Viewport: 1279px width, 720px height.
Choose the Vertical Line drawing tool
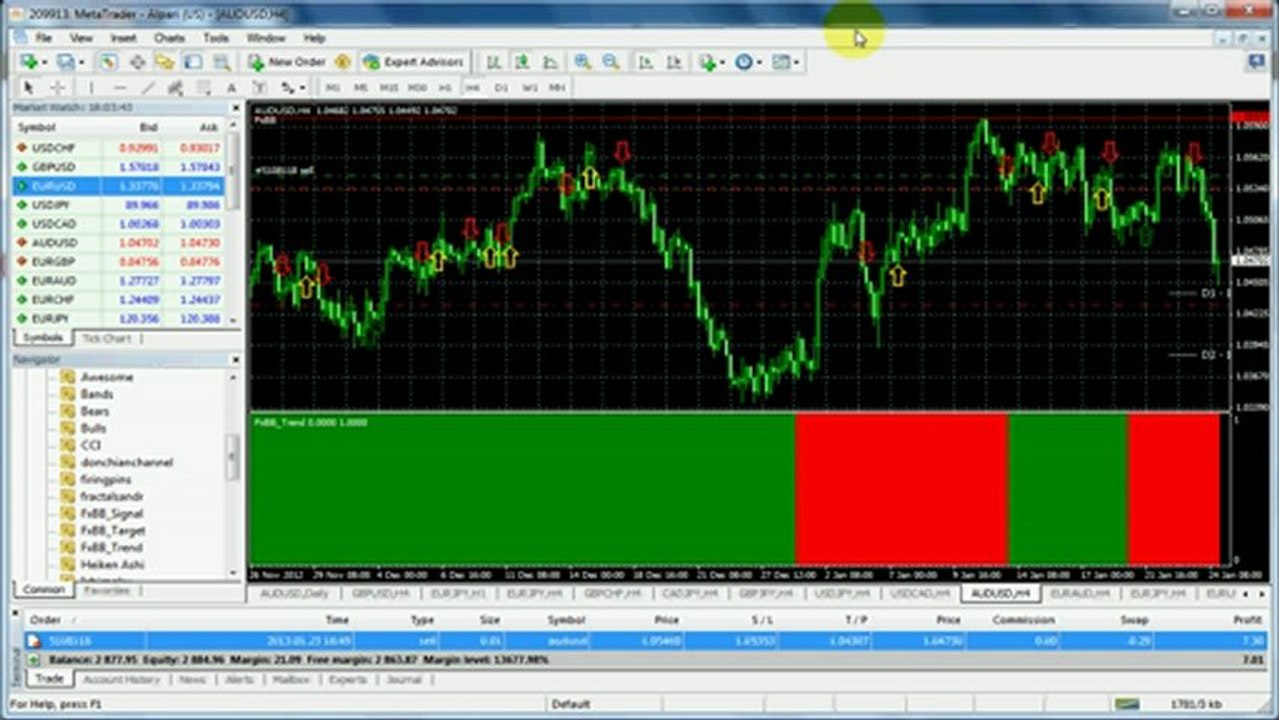tap(91, 88)
